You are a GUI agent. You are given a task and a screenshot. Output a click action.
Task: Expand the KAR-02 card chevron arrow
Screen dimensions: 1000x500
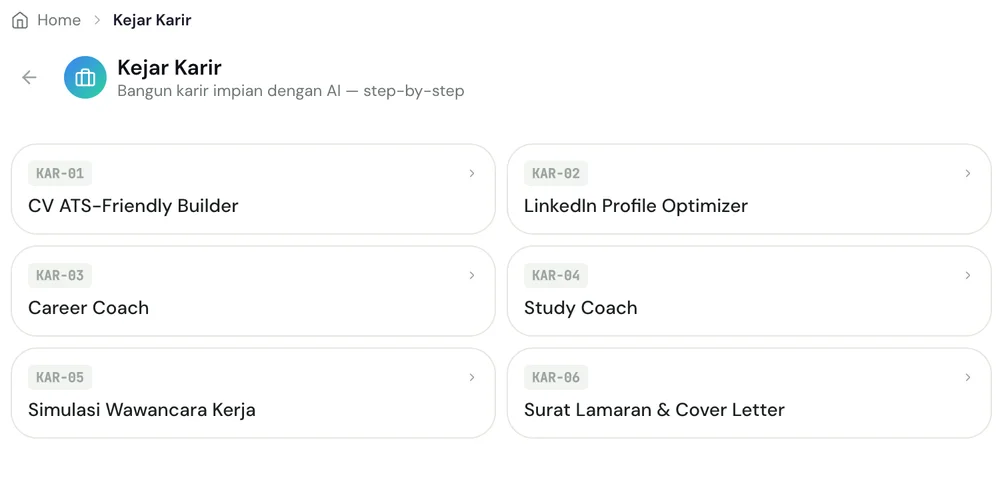tap(968, 173)
